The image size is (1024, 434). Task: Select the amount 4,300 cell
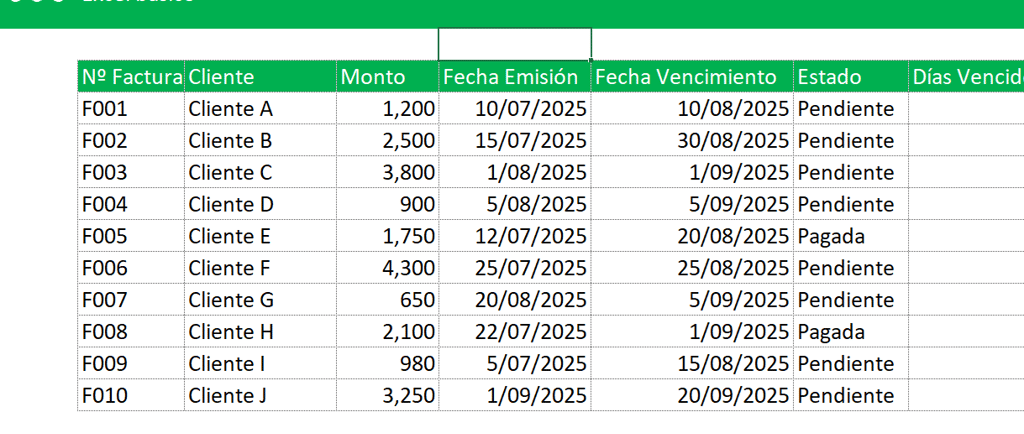(x=387, y=269)
